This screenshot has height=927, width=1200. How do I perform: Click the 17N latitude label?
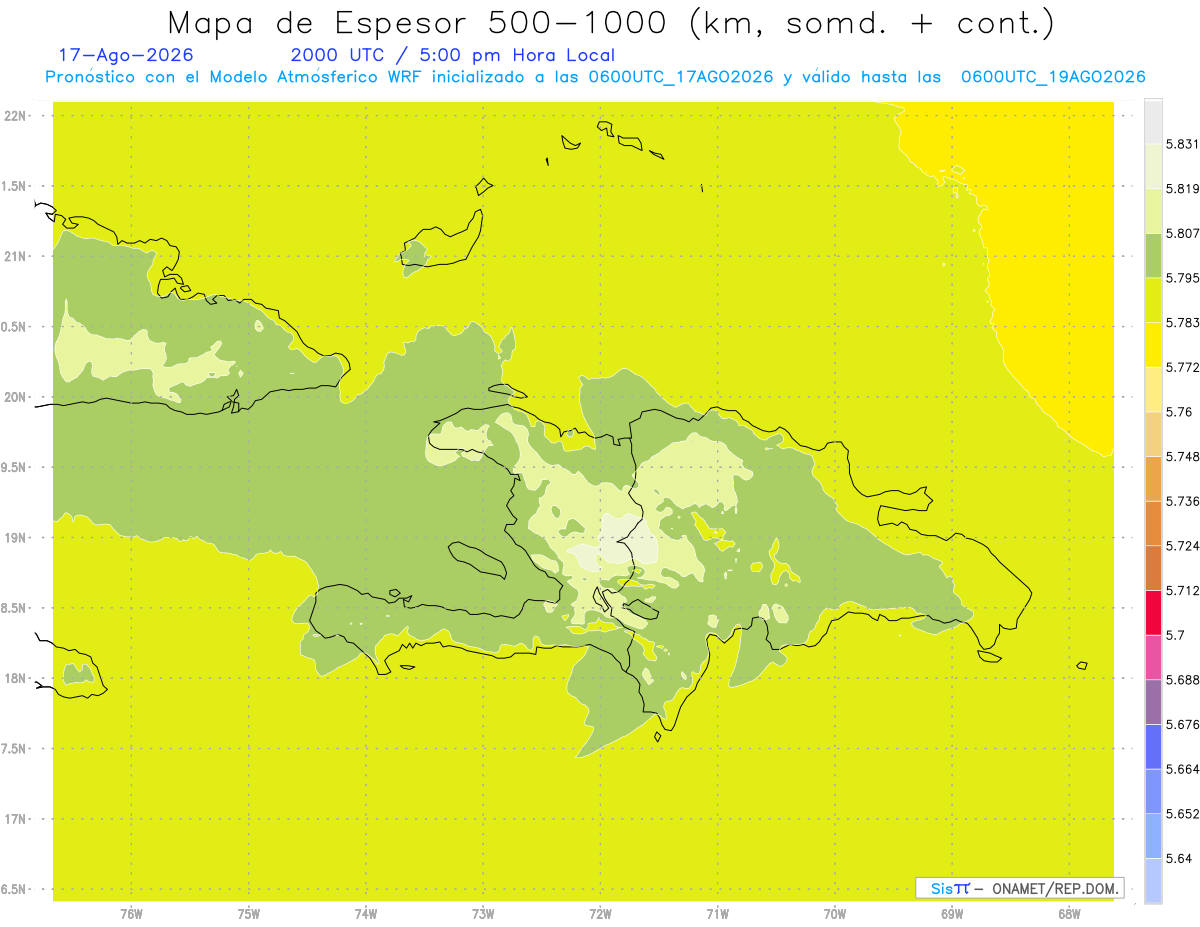pyautogui.click(x=16, y=819)
